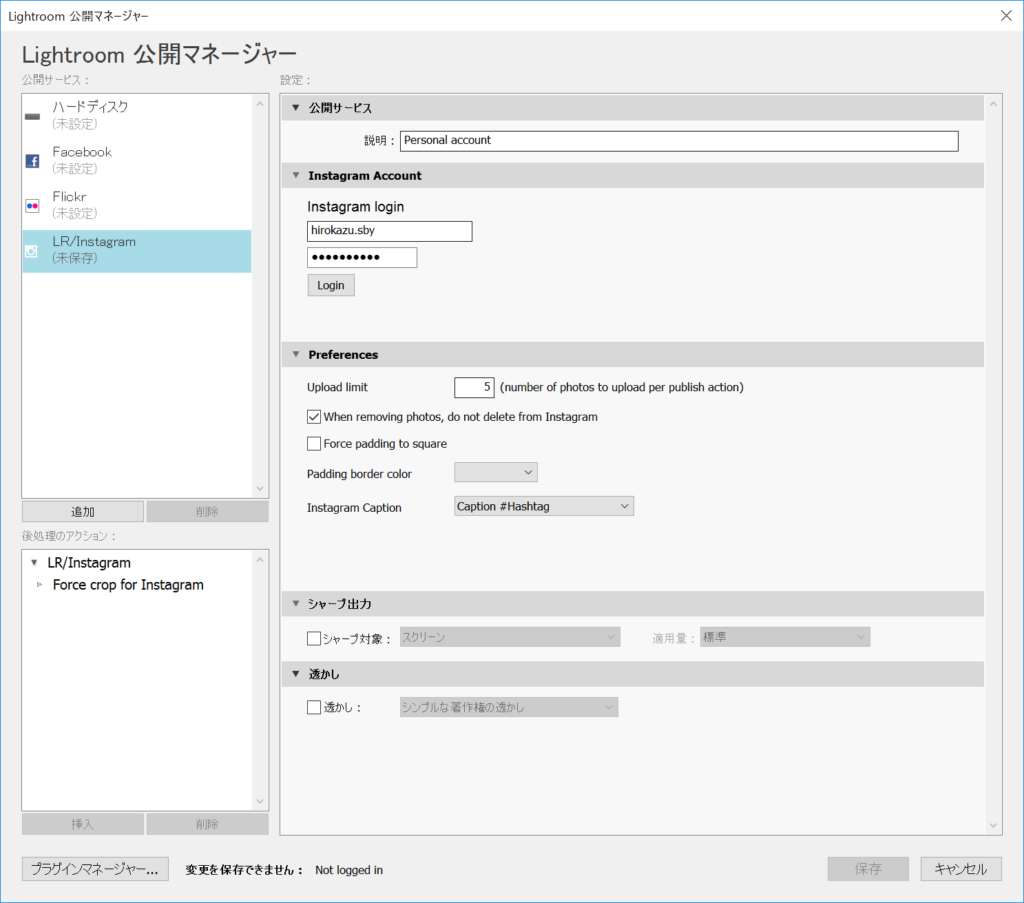This screenshot has width=1024, height=903.
Task: Select the LR/Instagram publish service
Action: click(137, 251)
